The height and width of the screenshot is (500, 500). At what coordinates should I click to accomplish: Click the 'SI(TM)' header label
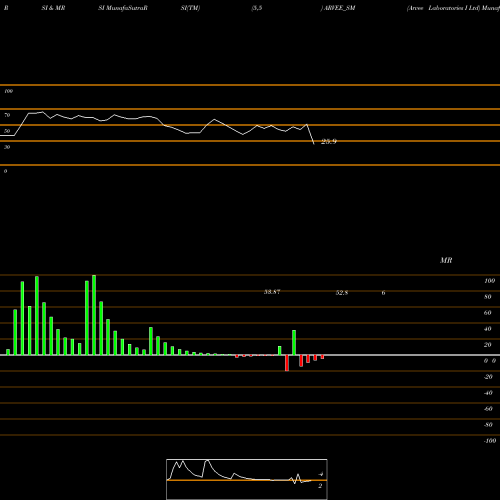pyautogui.click(x=190, y=8)
